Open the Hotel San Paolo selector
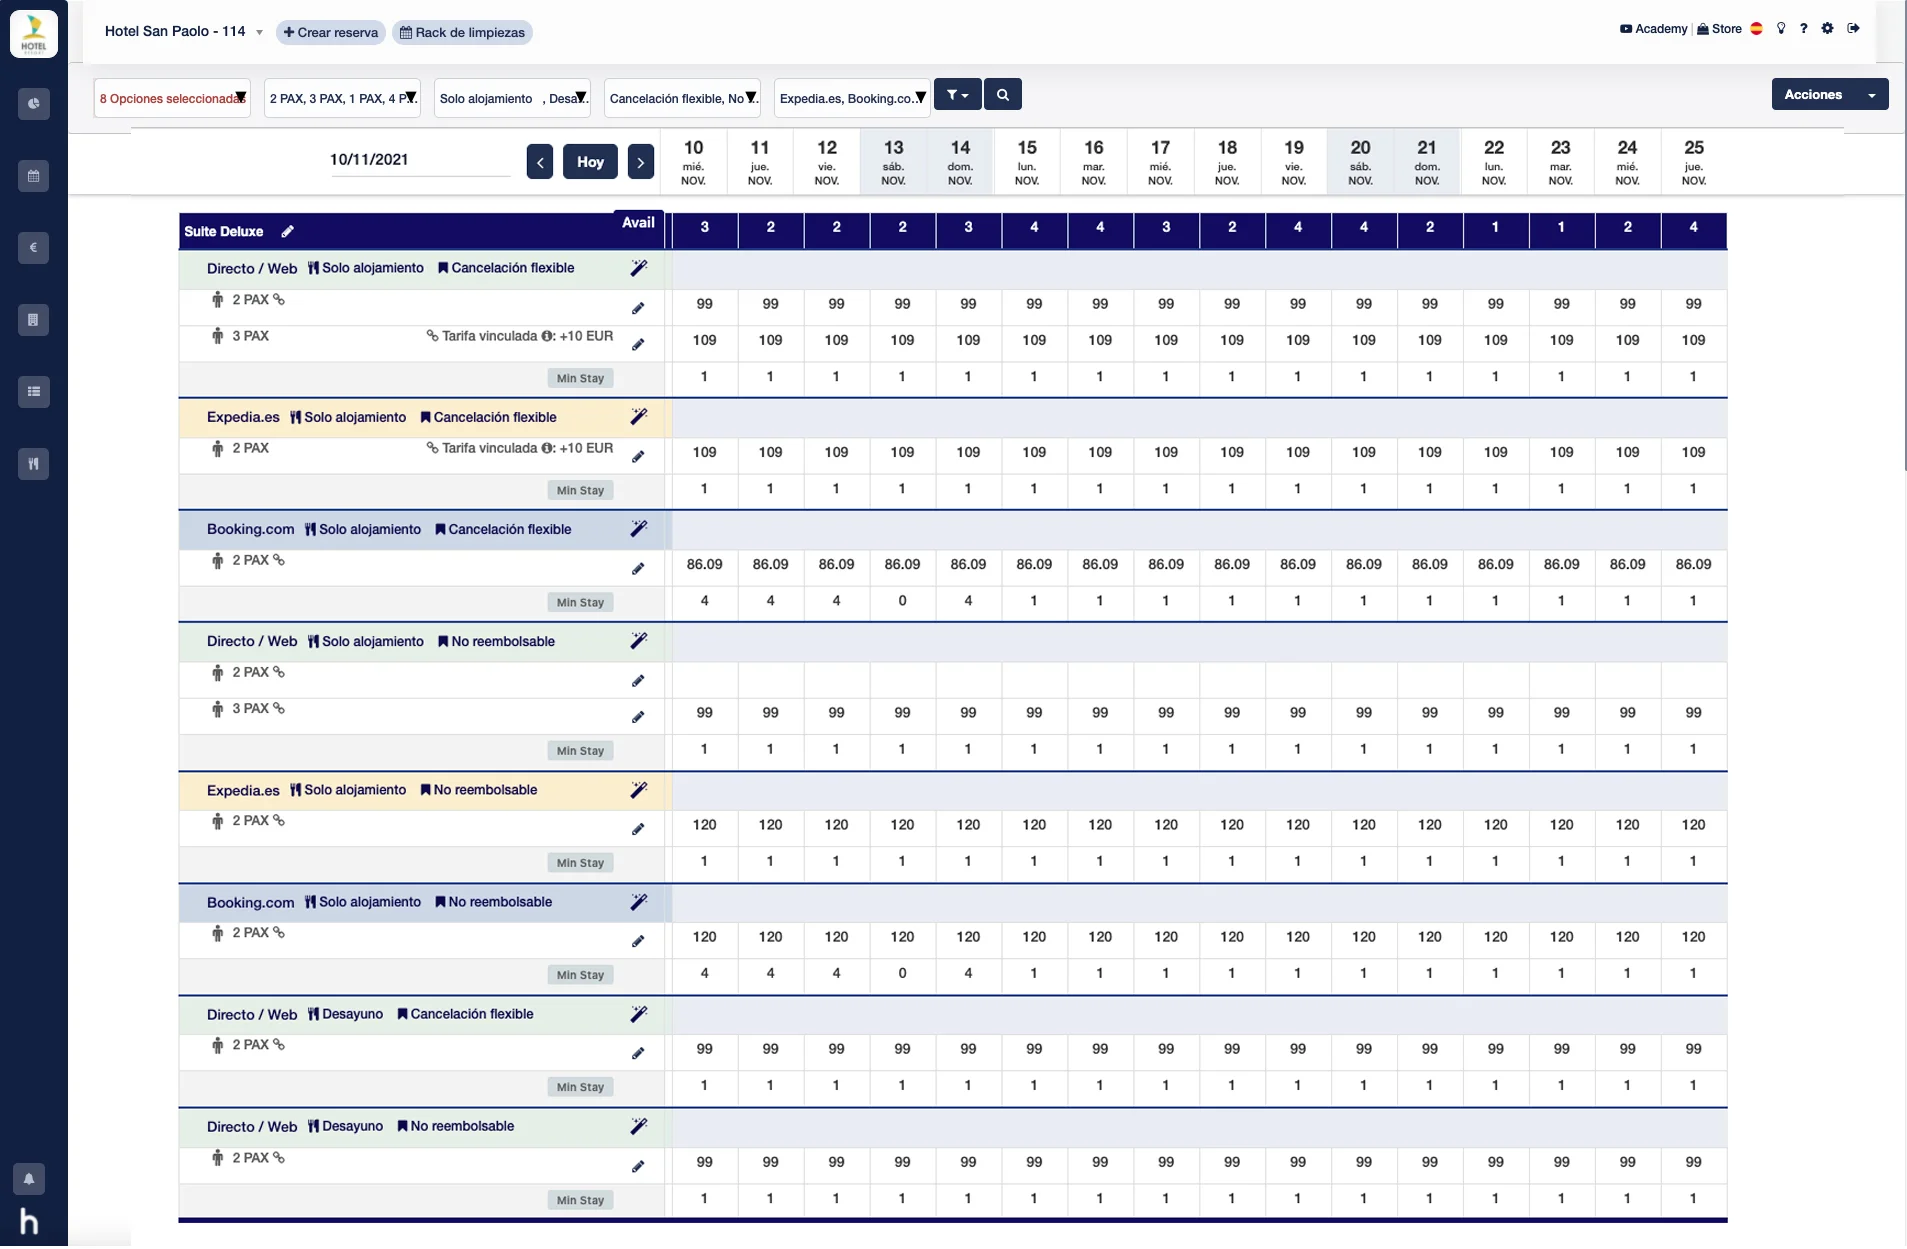This screenshot has height=1249, width=1907. click(183, 32)
